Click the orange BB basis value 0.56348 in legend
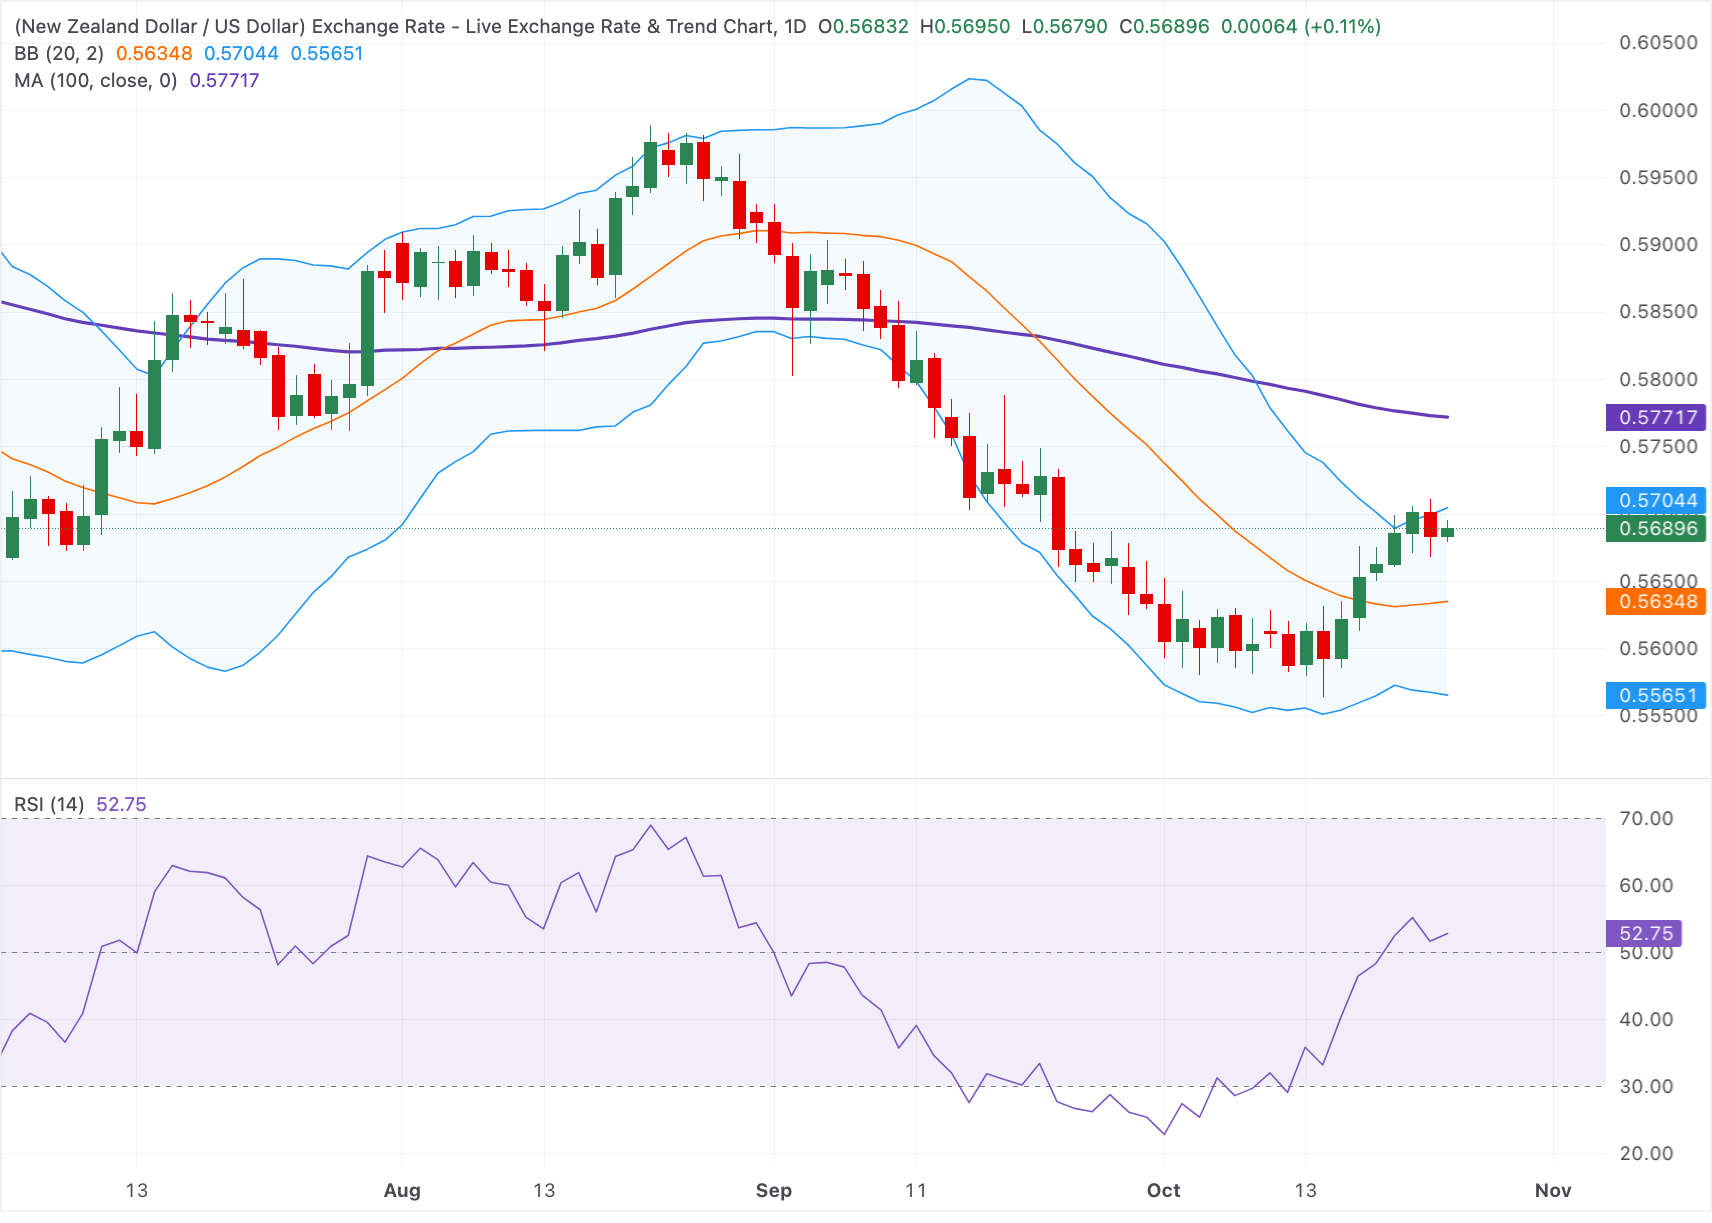1712x1223 pixels. click(x=154, y=53)
